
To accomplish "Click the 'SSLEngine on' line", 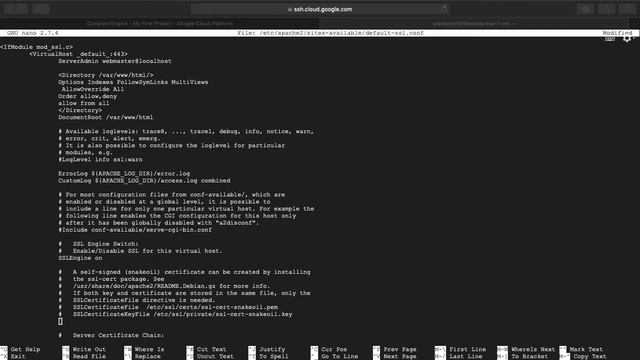I will (80, 258).
